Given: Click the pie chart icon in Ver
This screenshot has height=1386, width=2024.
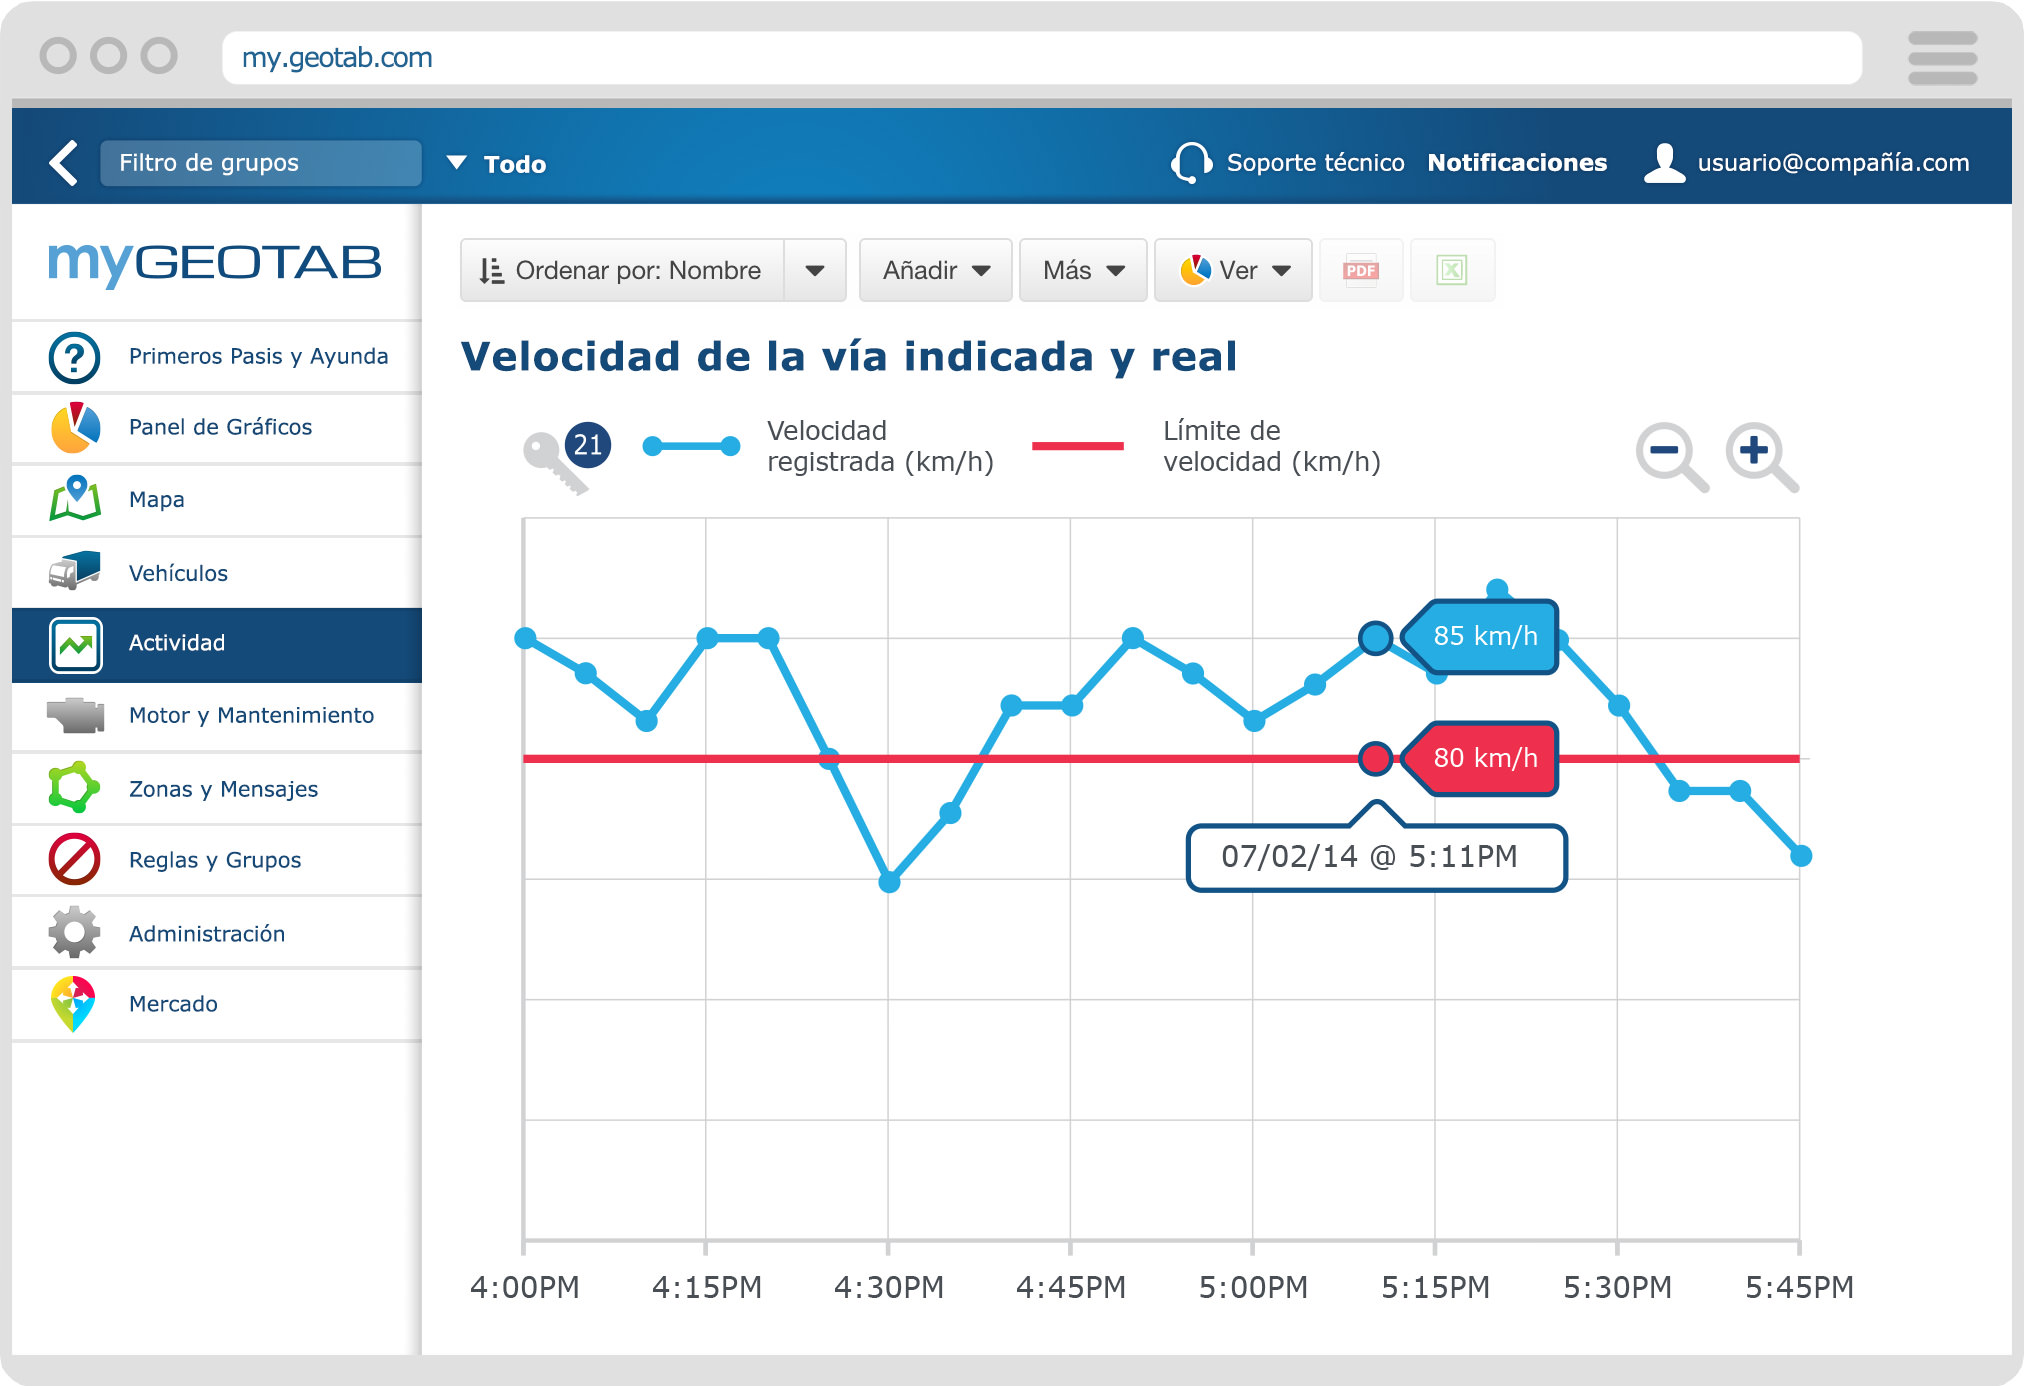Looking at the screenshot, I should pyautogui.click(x=1195, y=270).
